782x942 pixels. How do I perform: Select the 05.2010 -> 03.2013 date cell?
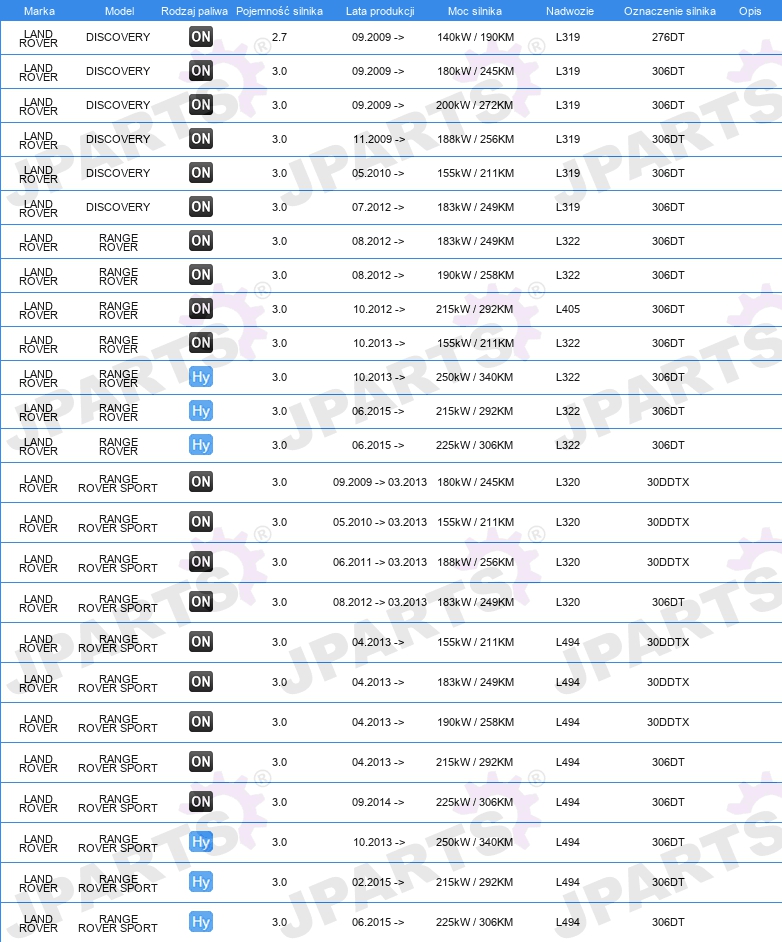tap(380, 521)
